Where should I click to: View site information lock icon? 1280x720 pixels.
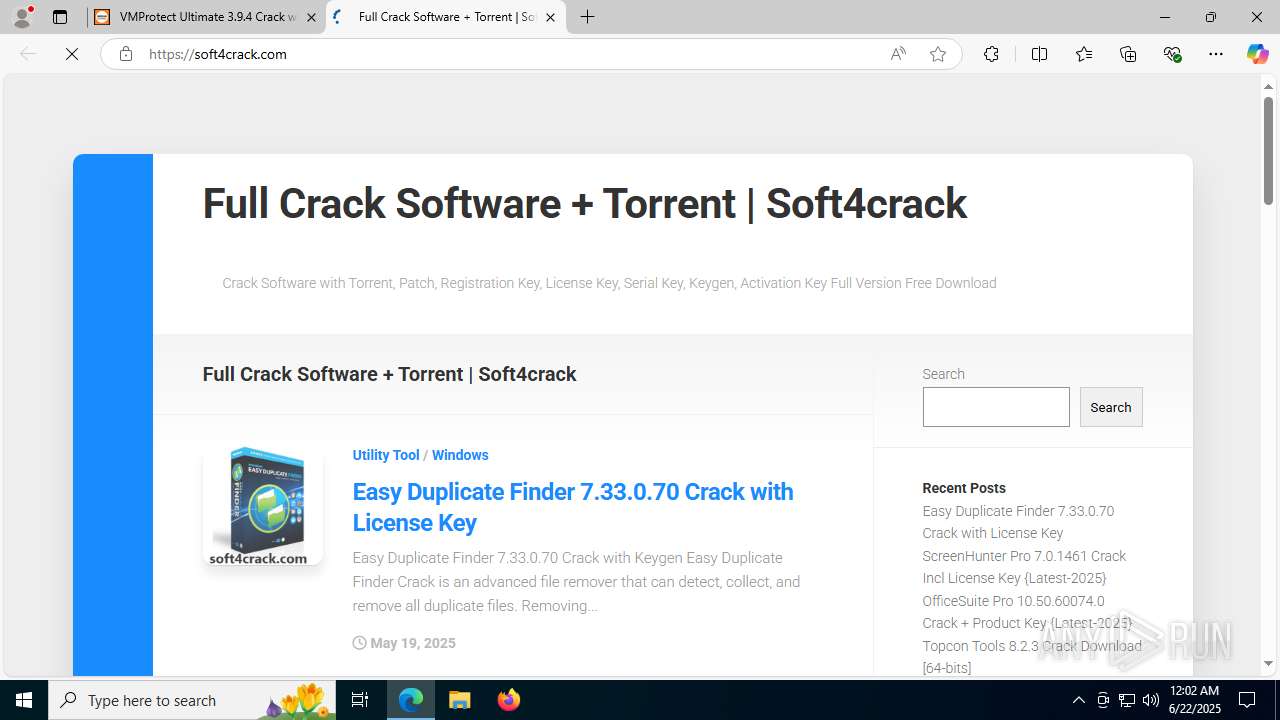point(126,54)
